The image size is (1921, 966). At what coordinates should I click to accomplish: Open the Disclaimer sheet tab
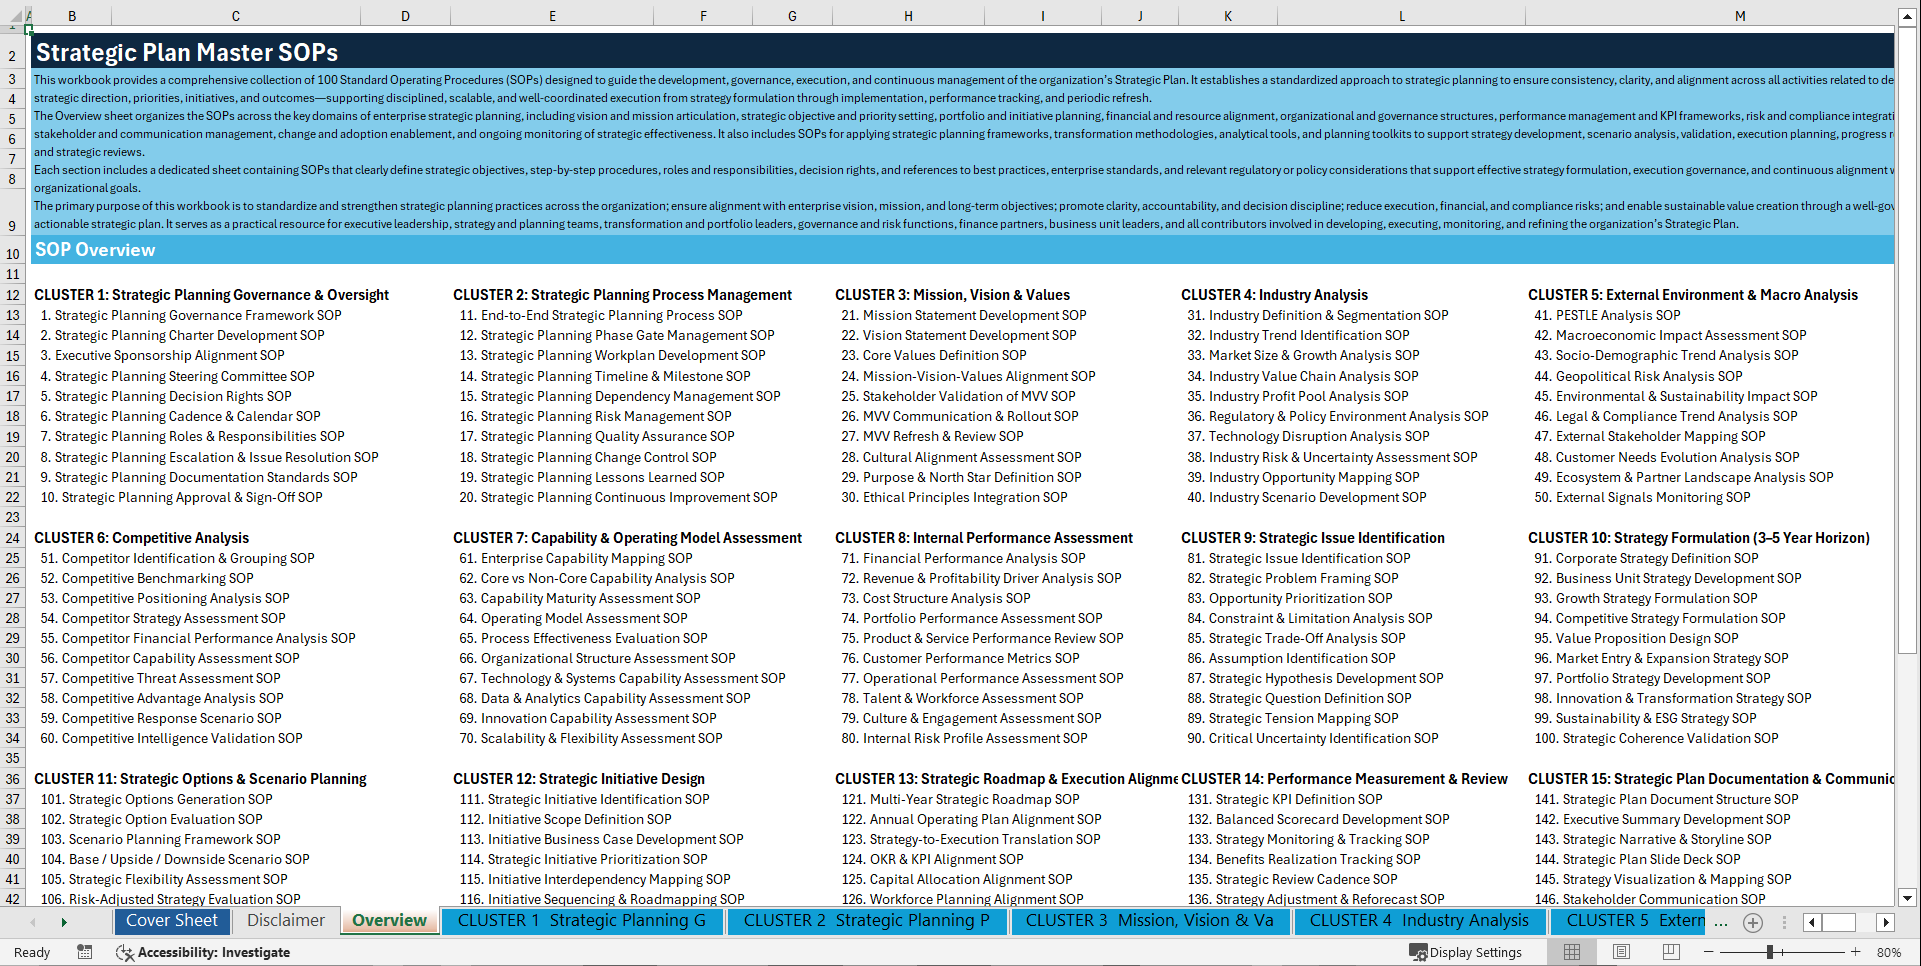point(285,920)
